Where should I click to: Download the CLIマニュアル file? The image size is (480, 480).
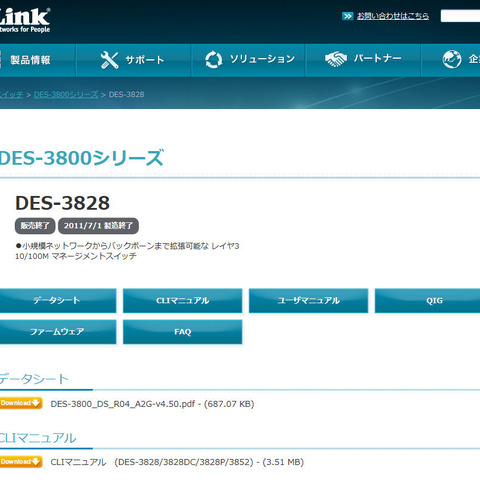tap(21, 462)
